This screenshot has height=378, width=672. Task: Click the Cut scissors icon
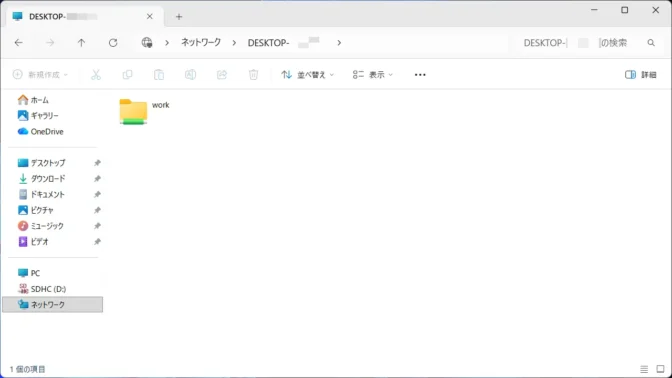[x=96, y=75]
